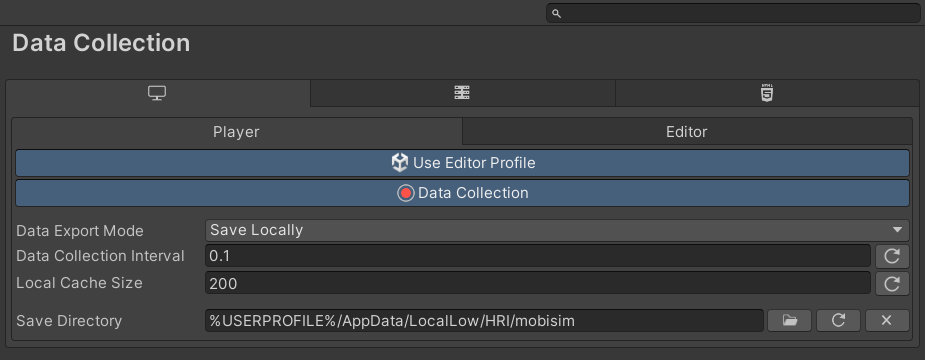Screen dimensions: 925x360
Task: Click the search magnifier icon
Action: coord(556,14)
